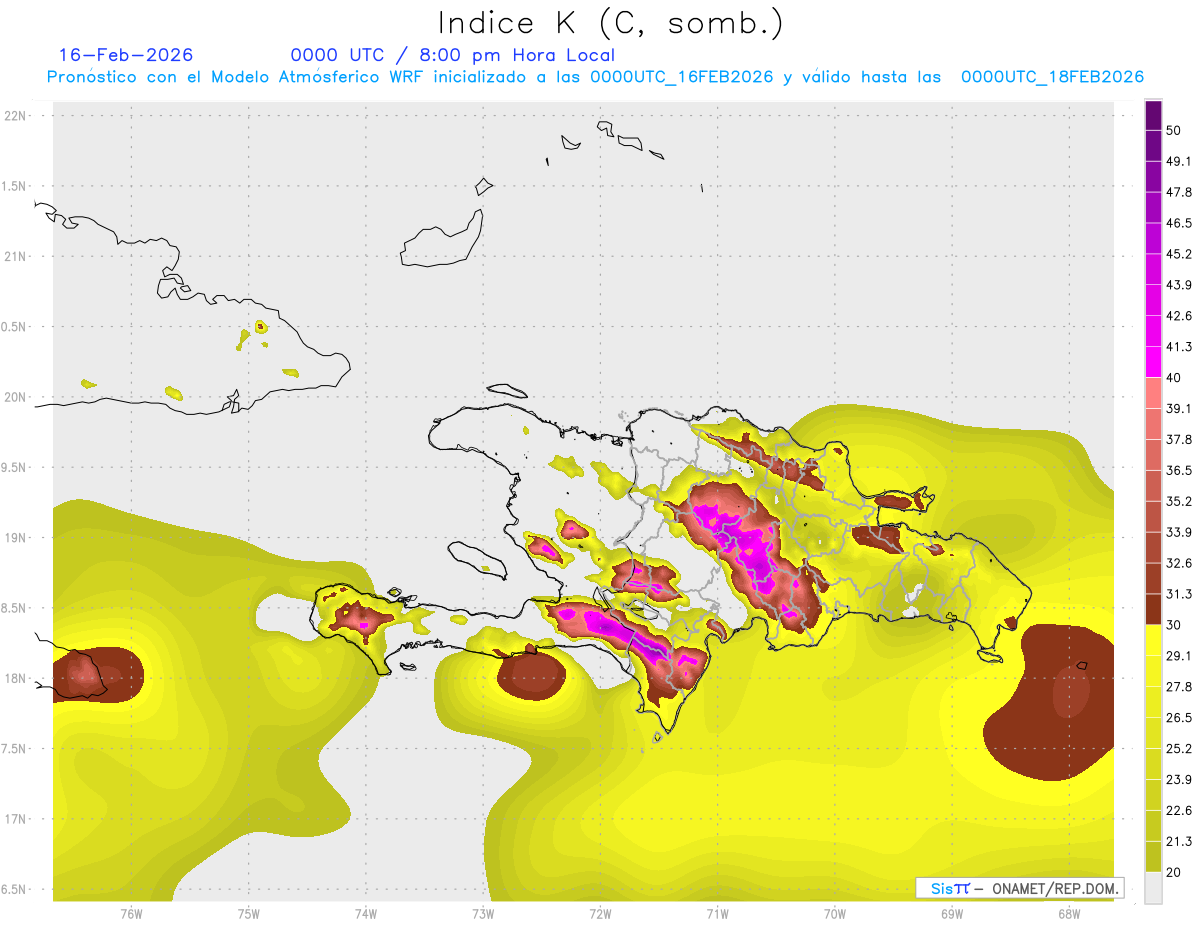The image size is (1200, 927).
Task: Click the "22N" latitude label
Action: [x=17, y=116]
